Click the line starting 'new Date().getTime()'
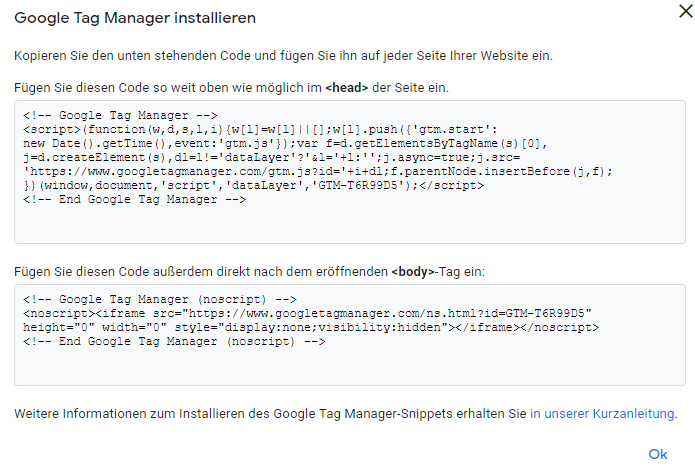Image resolution: width=695 pixels, height=474 pixels. [285, 144]
